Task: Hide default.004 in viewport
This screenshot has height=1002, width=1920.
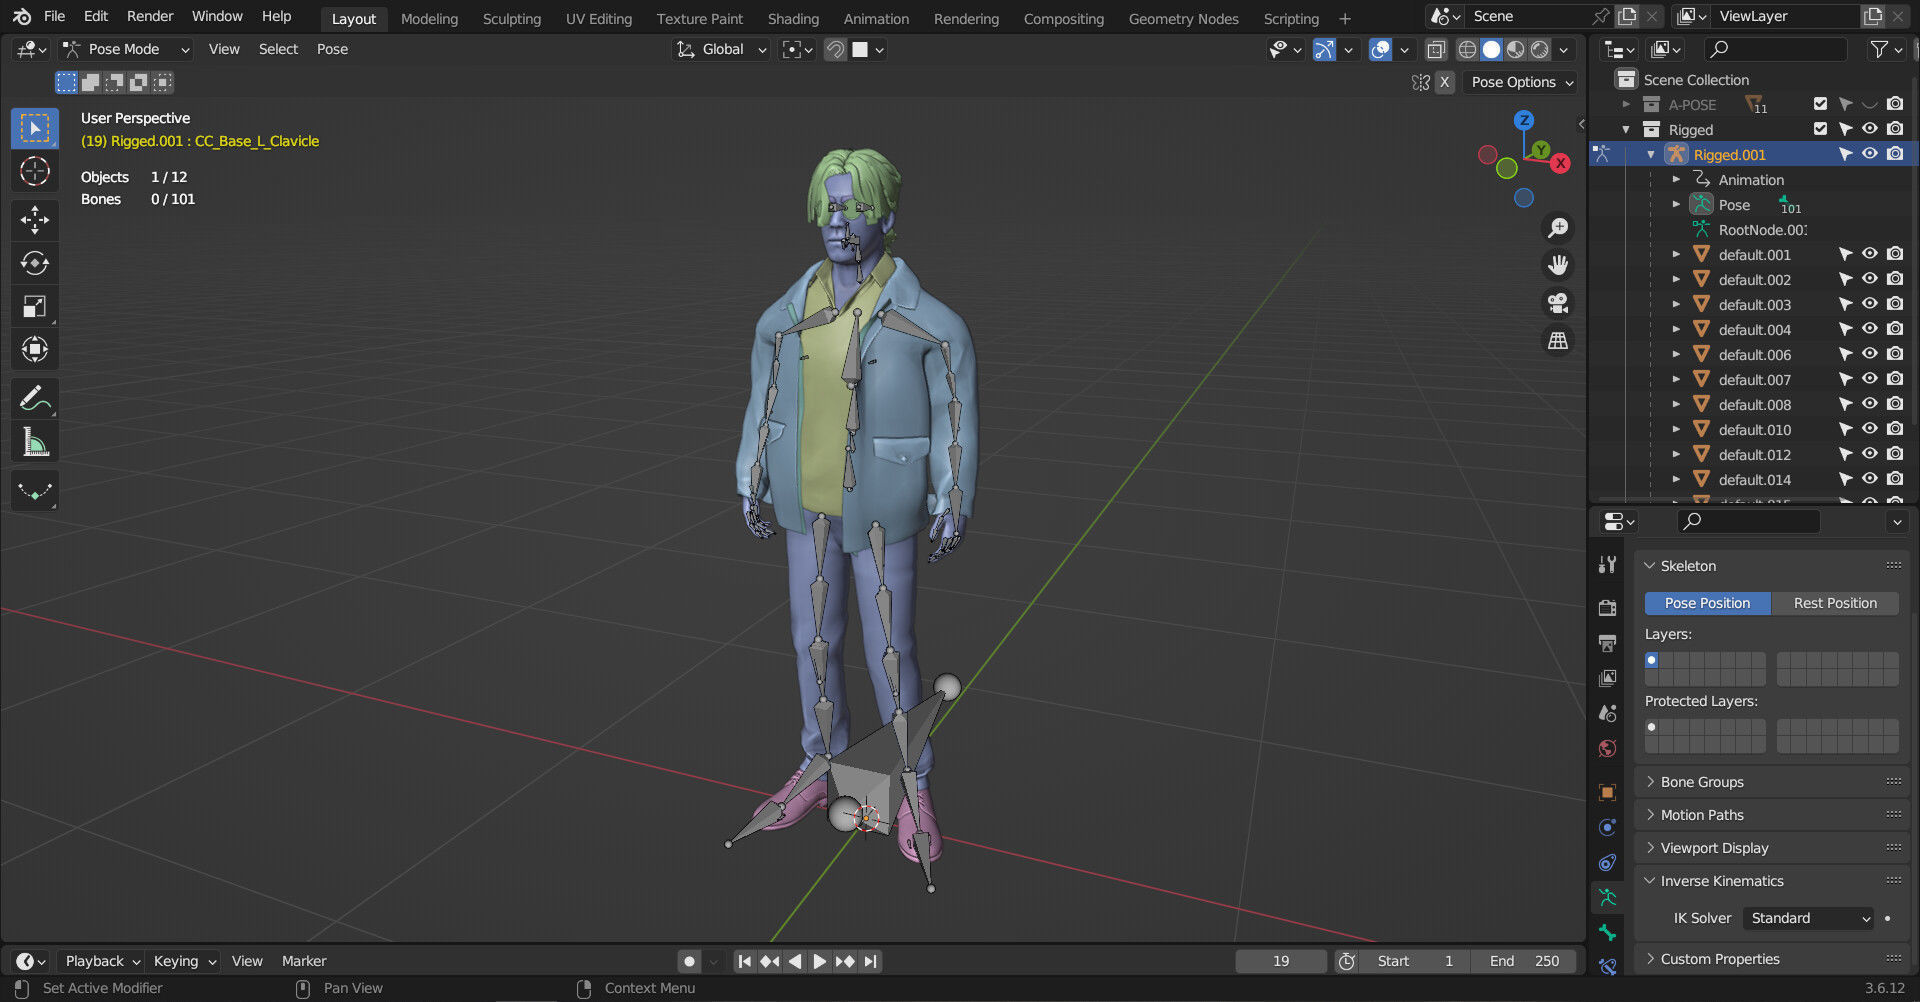Action: tap(1869, 329)
